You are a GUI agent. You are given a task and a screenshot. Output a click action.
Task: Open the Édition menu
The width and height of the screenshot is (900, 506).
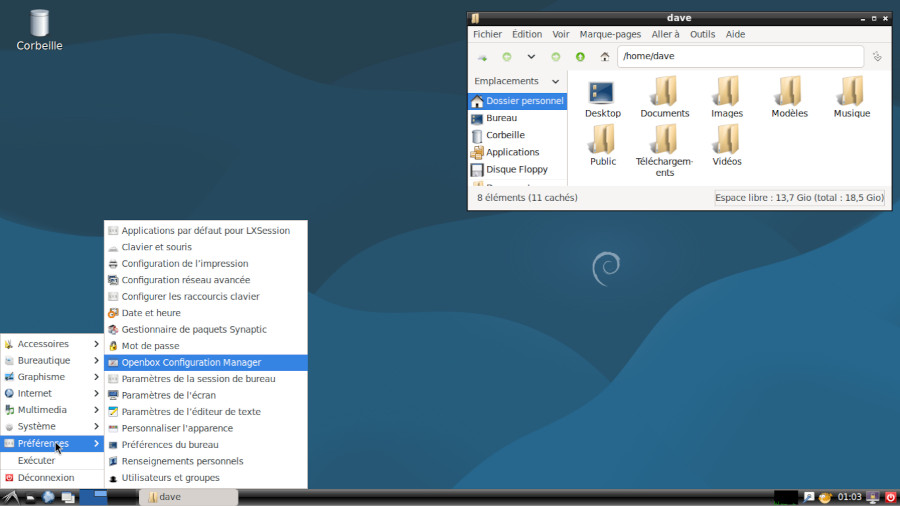[527, 34]
